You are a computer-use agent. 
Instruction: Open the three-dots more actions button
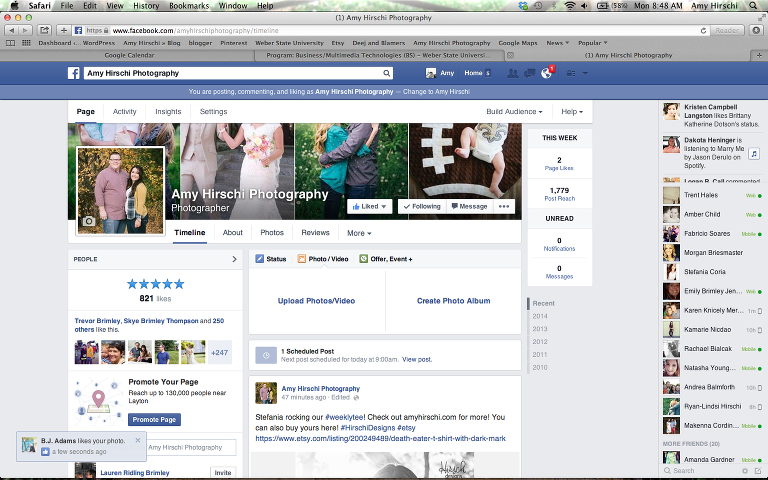504,207
